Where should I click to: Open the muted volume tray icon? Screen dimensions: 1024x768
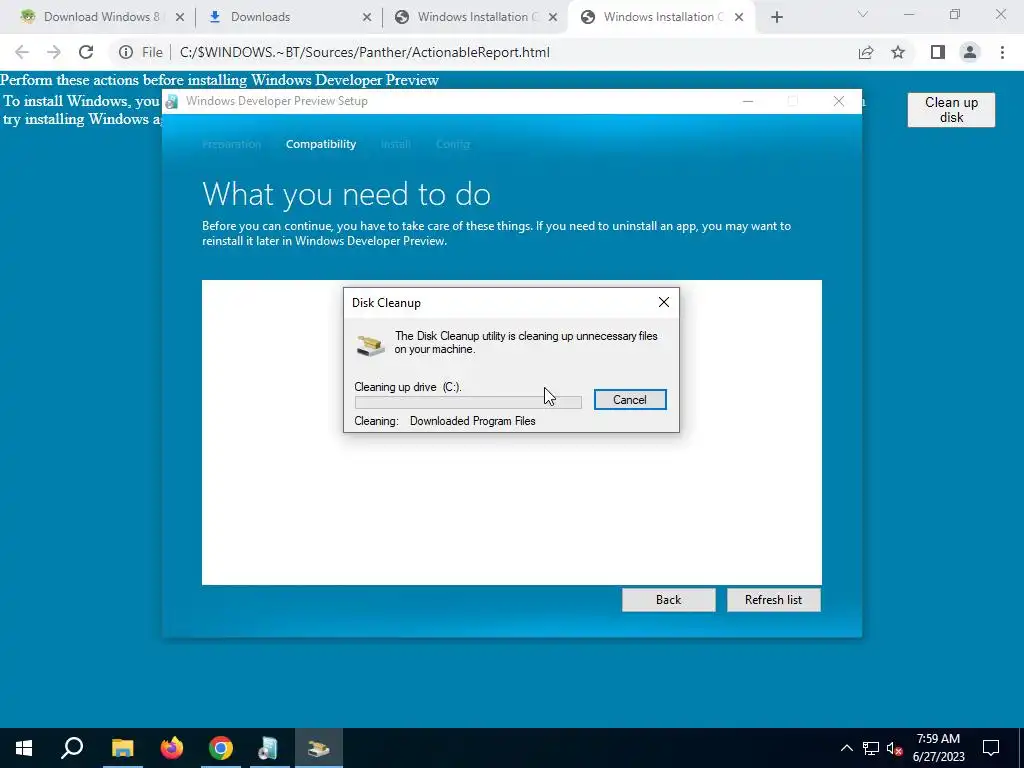894,748
